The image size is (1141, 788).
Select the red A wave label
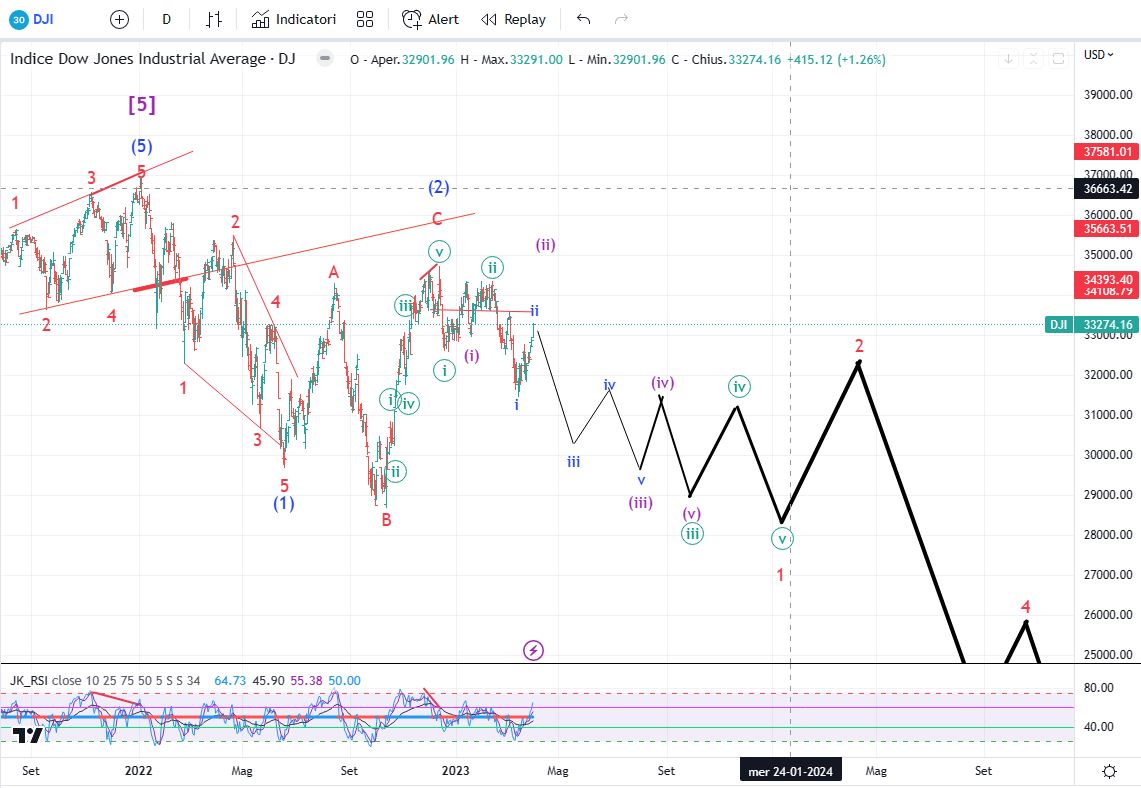click(333, 272)
